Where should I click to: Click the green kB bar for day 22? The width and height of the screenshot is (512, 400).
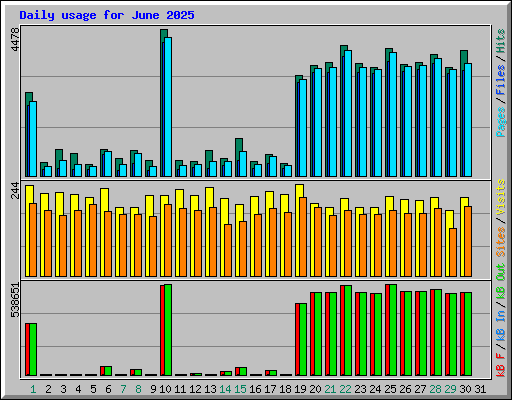click(348, 330)
